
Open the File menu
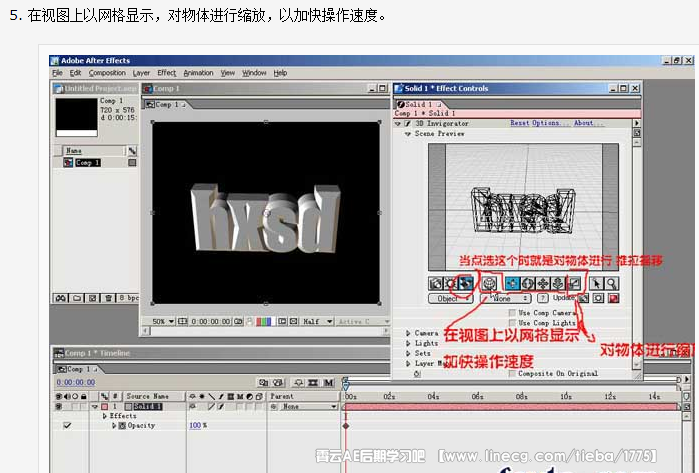tap(58, 73)
